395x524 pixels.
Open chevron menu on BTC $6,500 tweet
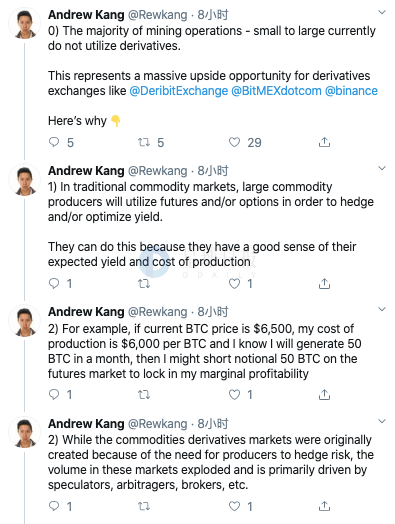382,309
